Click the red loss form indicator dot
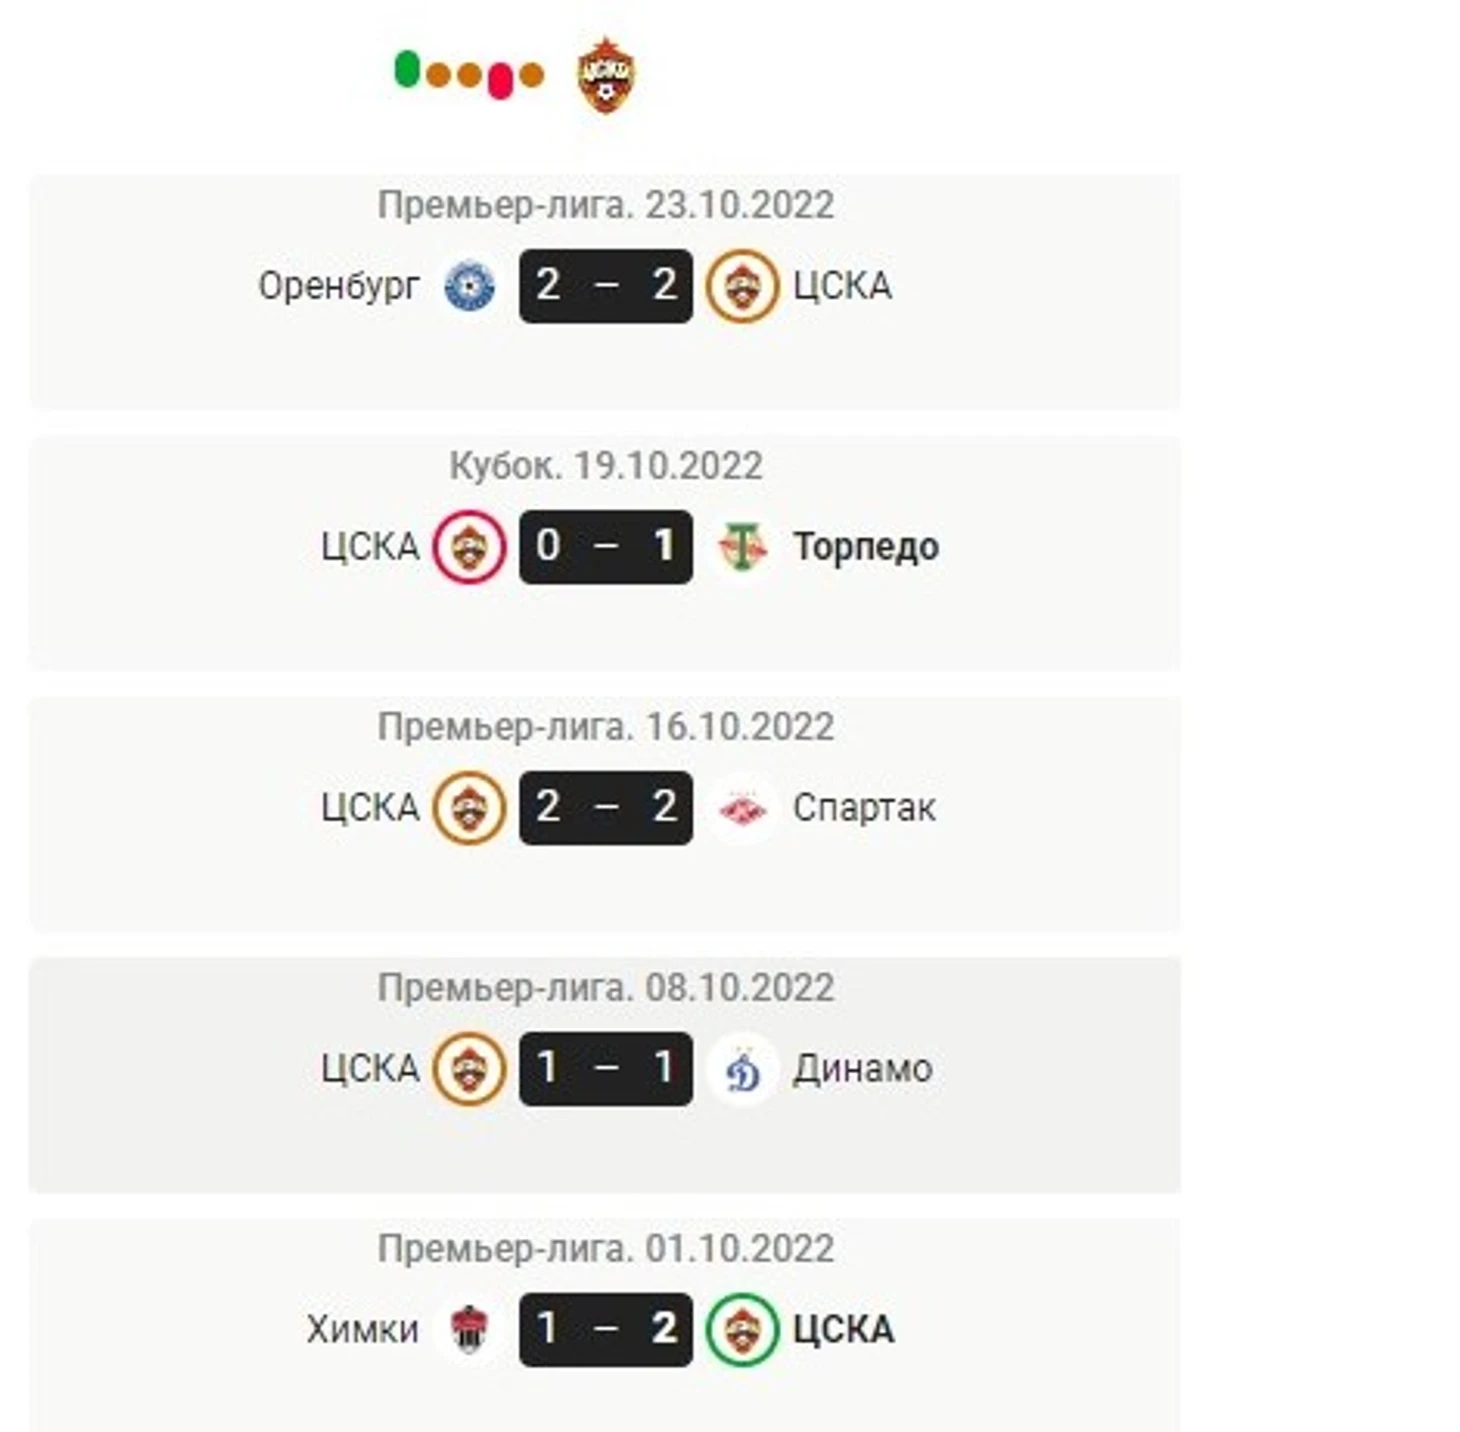The height and width of the screenshot is (1432, 1460). [x=500, y=81]
